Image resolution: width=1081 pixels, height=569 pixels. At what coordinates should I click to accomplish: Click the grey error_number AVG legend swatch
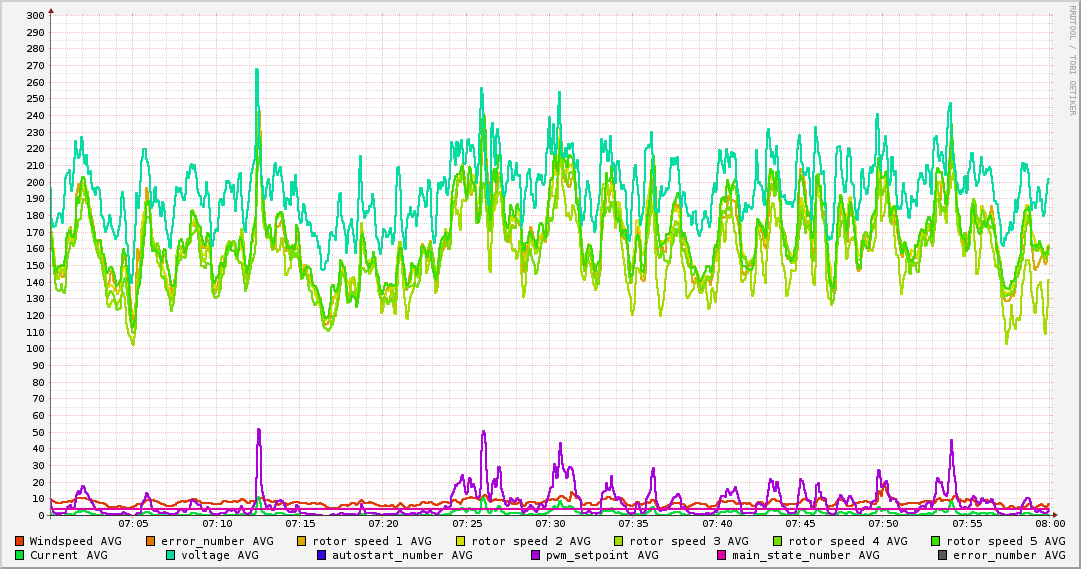[x=942, y=555]
